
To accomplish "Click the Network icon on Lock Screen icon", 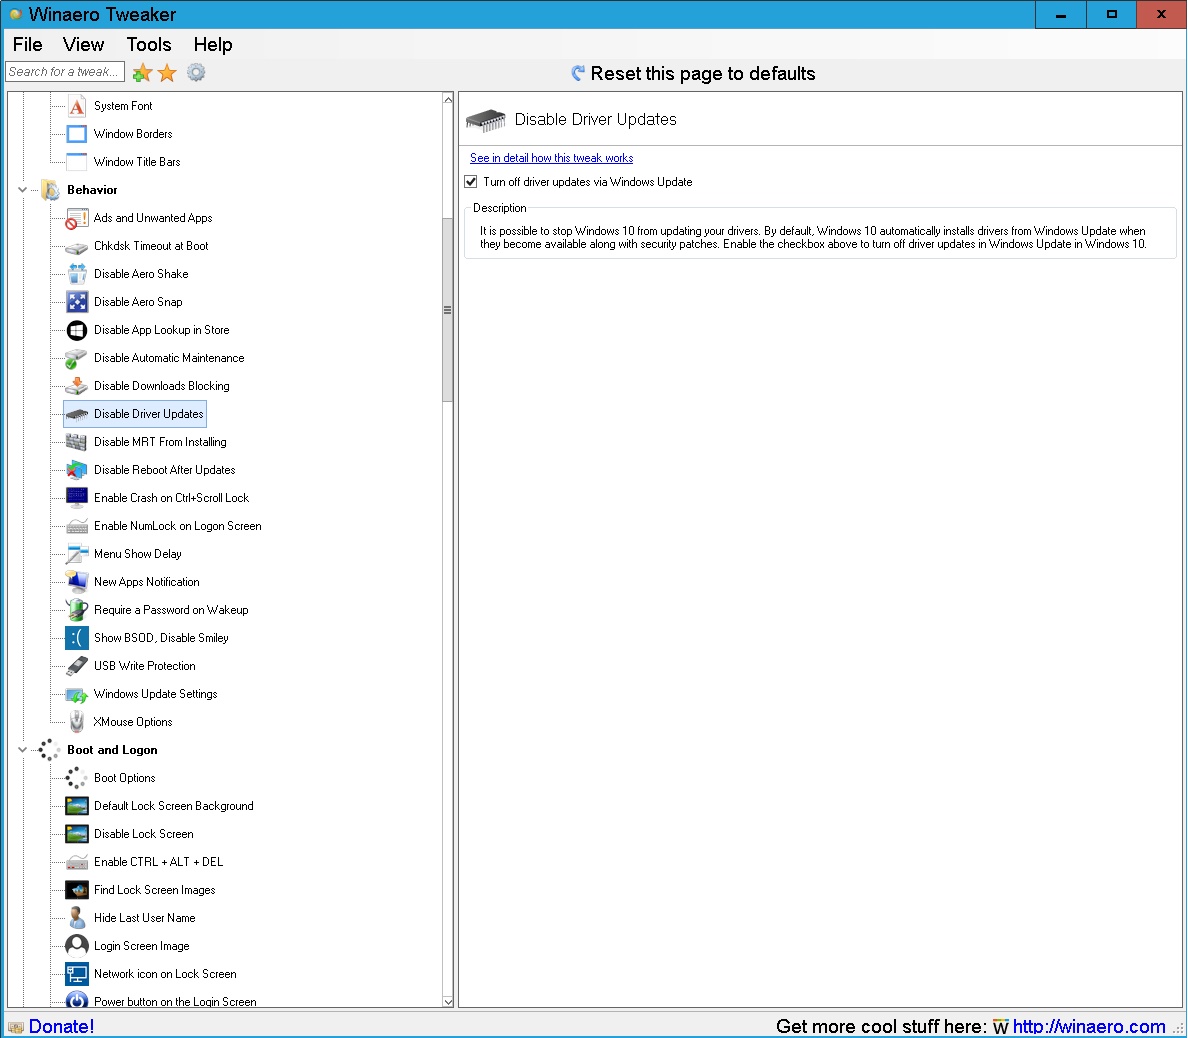I will (x=77, y=974).
